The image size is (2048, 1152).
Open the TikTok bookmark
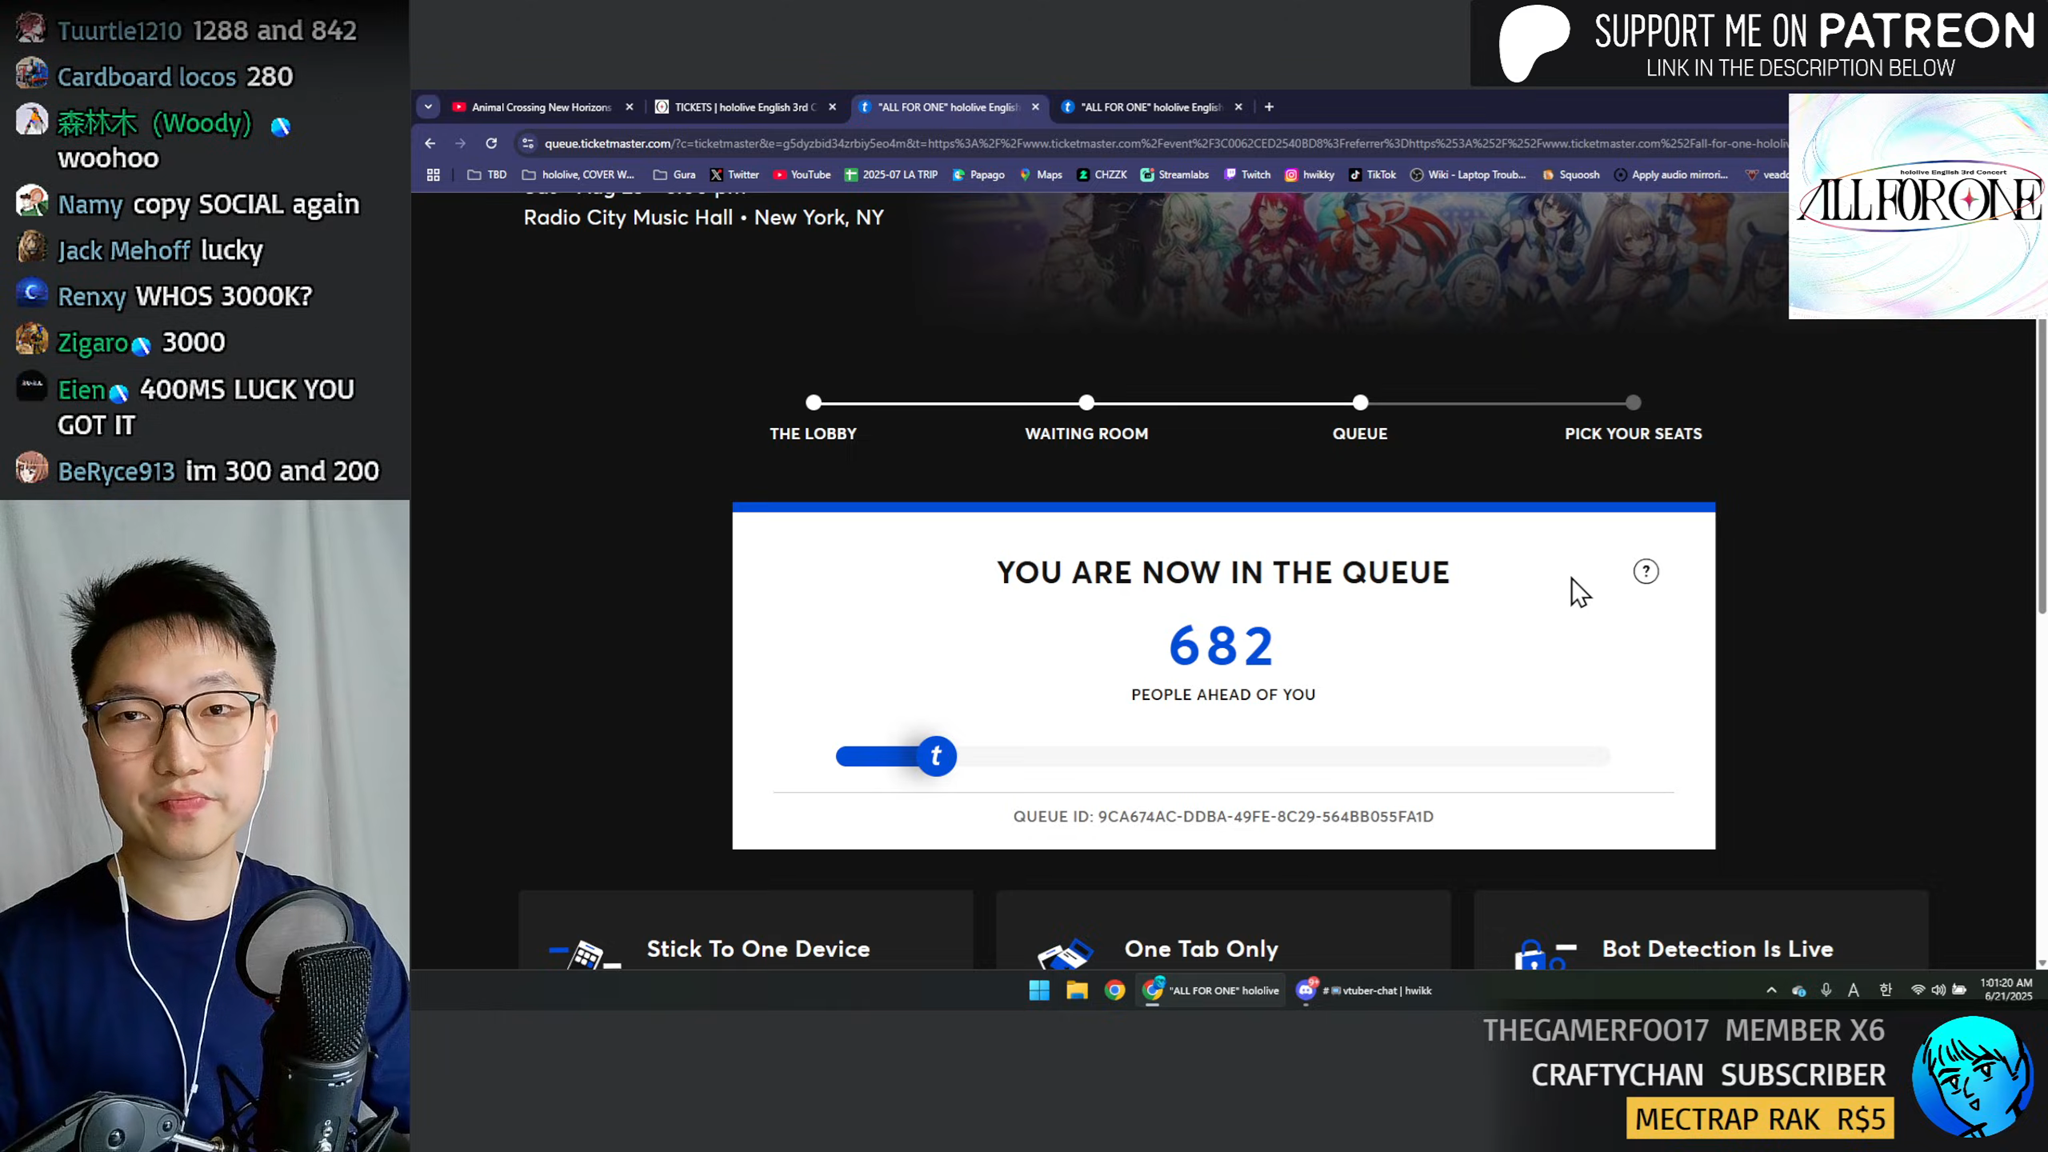[x=1372, y=175]
